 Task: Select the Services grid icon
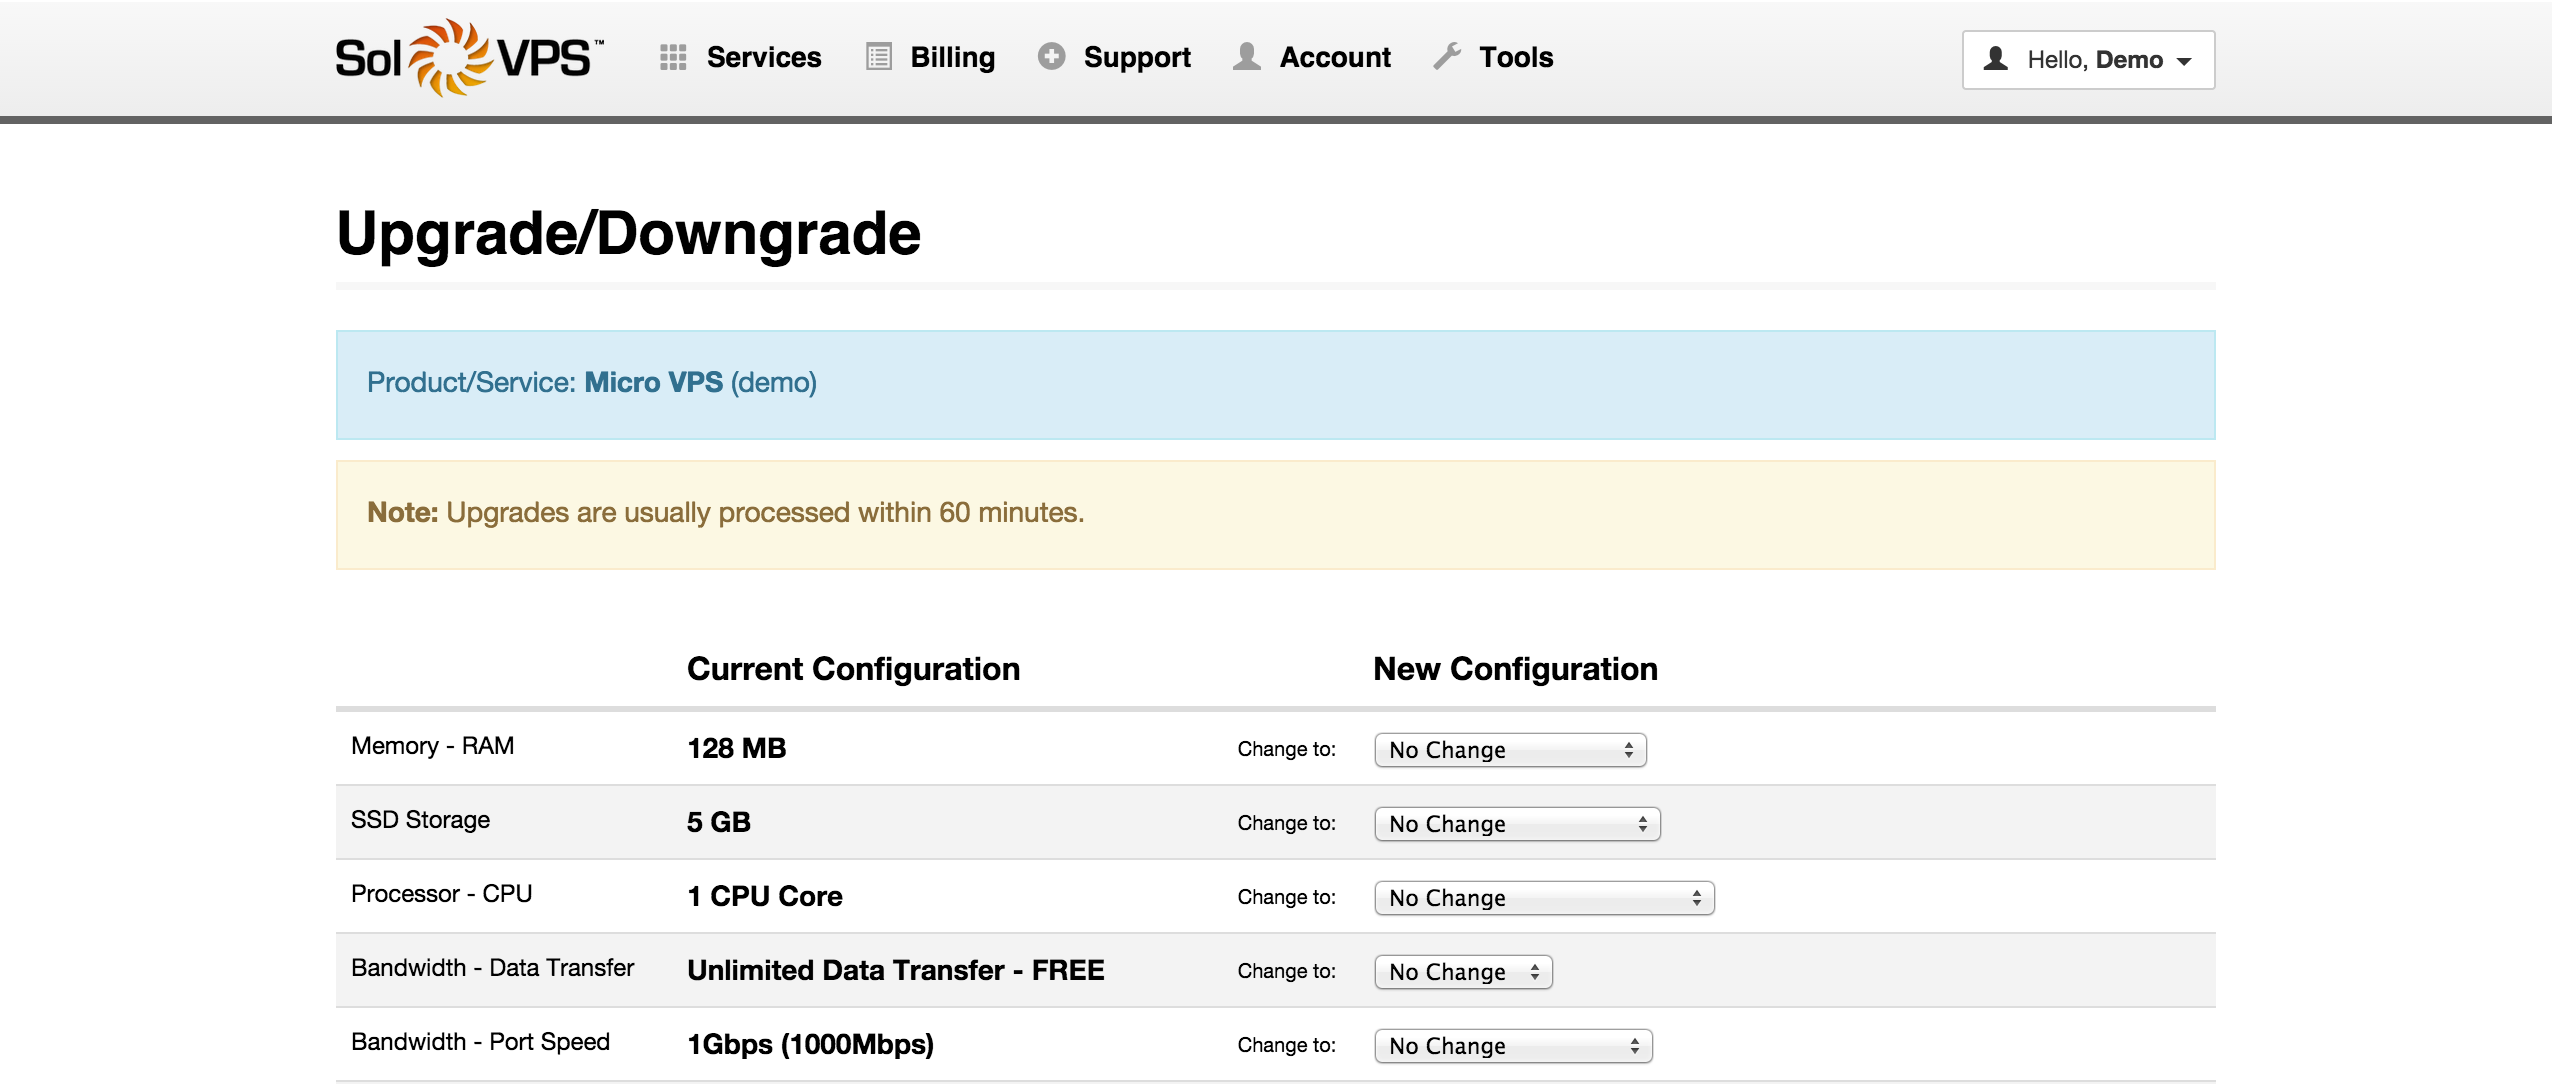click(673, 57)
